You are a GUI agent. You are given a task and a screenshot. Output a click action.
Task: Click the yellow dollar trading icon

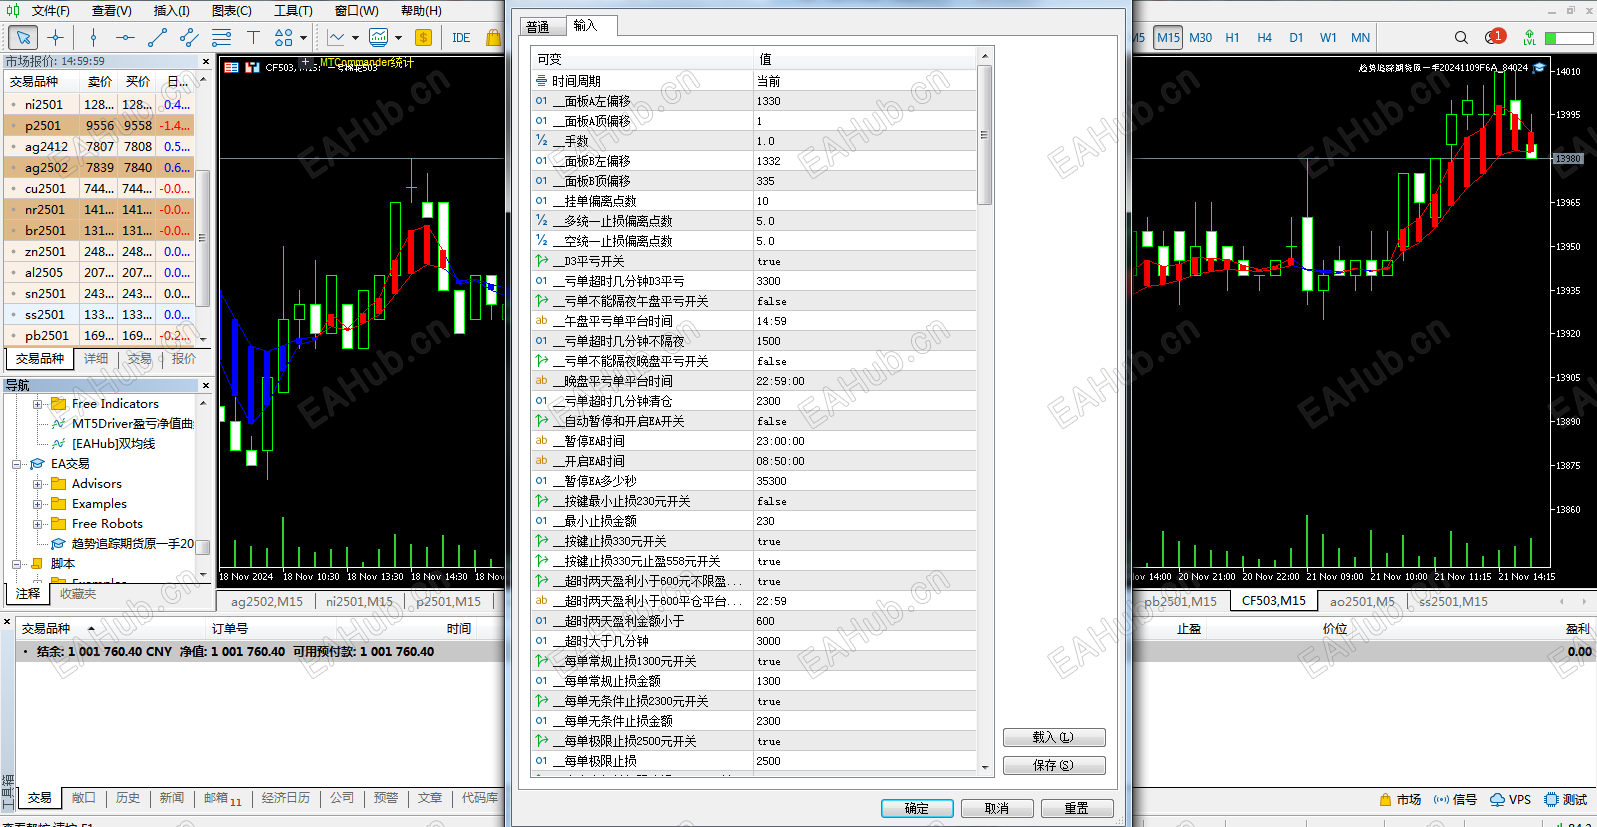tap(423, 38)
